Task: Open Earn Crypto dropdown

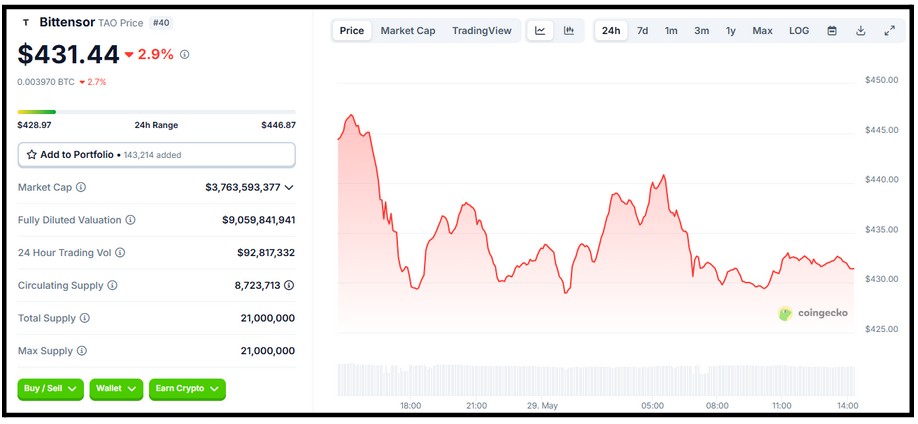Action: (187, 389)
